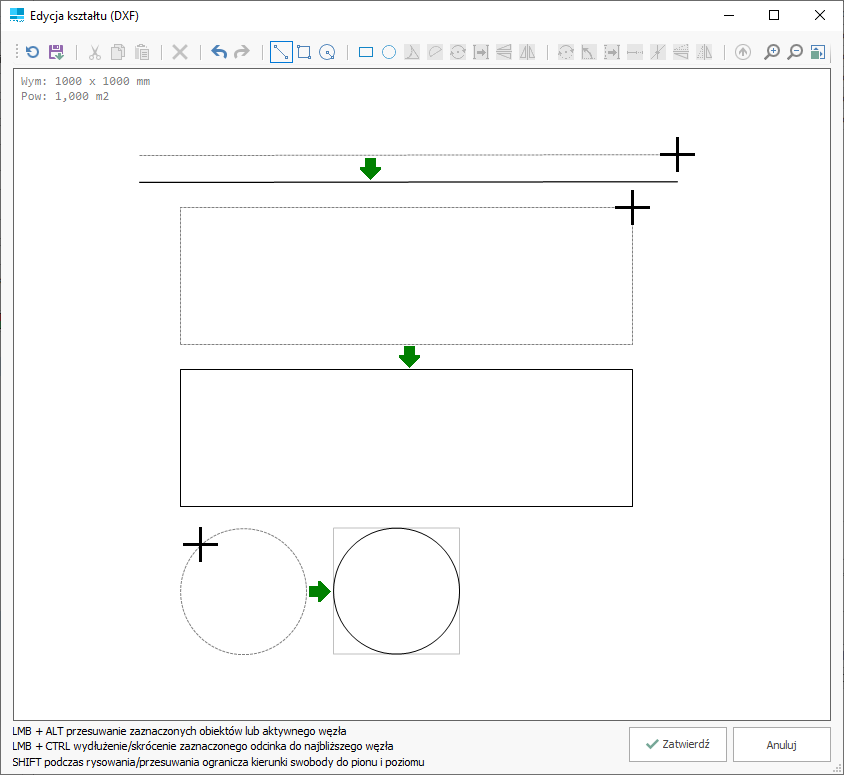Click the 'SHIFT podczas rysowania' hint line
The height and width of the screenshot is (775, 844).
coord(219,762)
